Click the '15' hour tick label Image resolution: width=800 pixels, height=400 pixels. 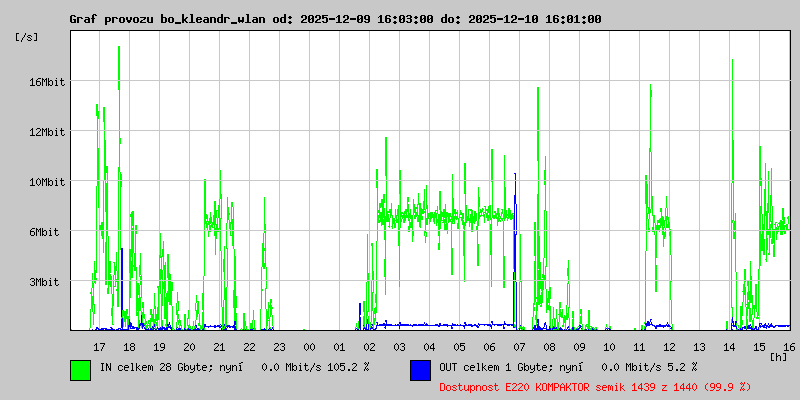tap(760, 347)
